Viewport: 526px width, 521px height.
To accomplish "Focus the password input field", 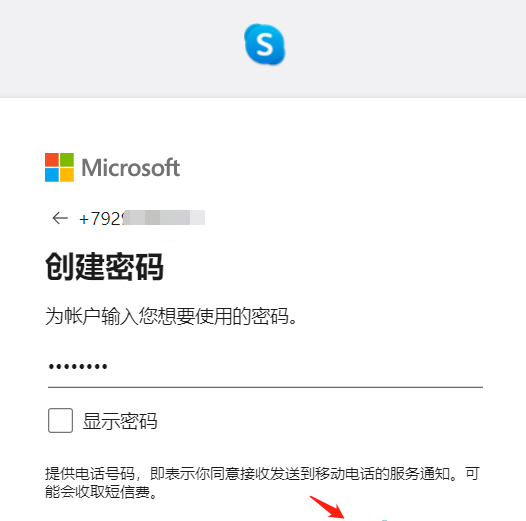I will pos(265,368).
